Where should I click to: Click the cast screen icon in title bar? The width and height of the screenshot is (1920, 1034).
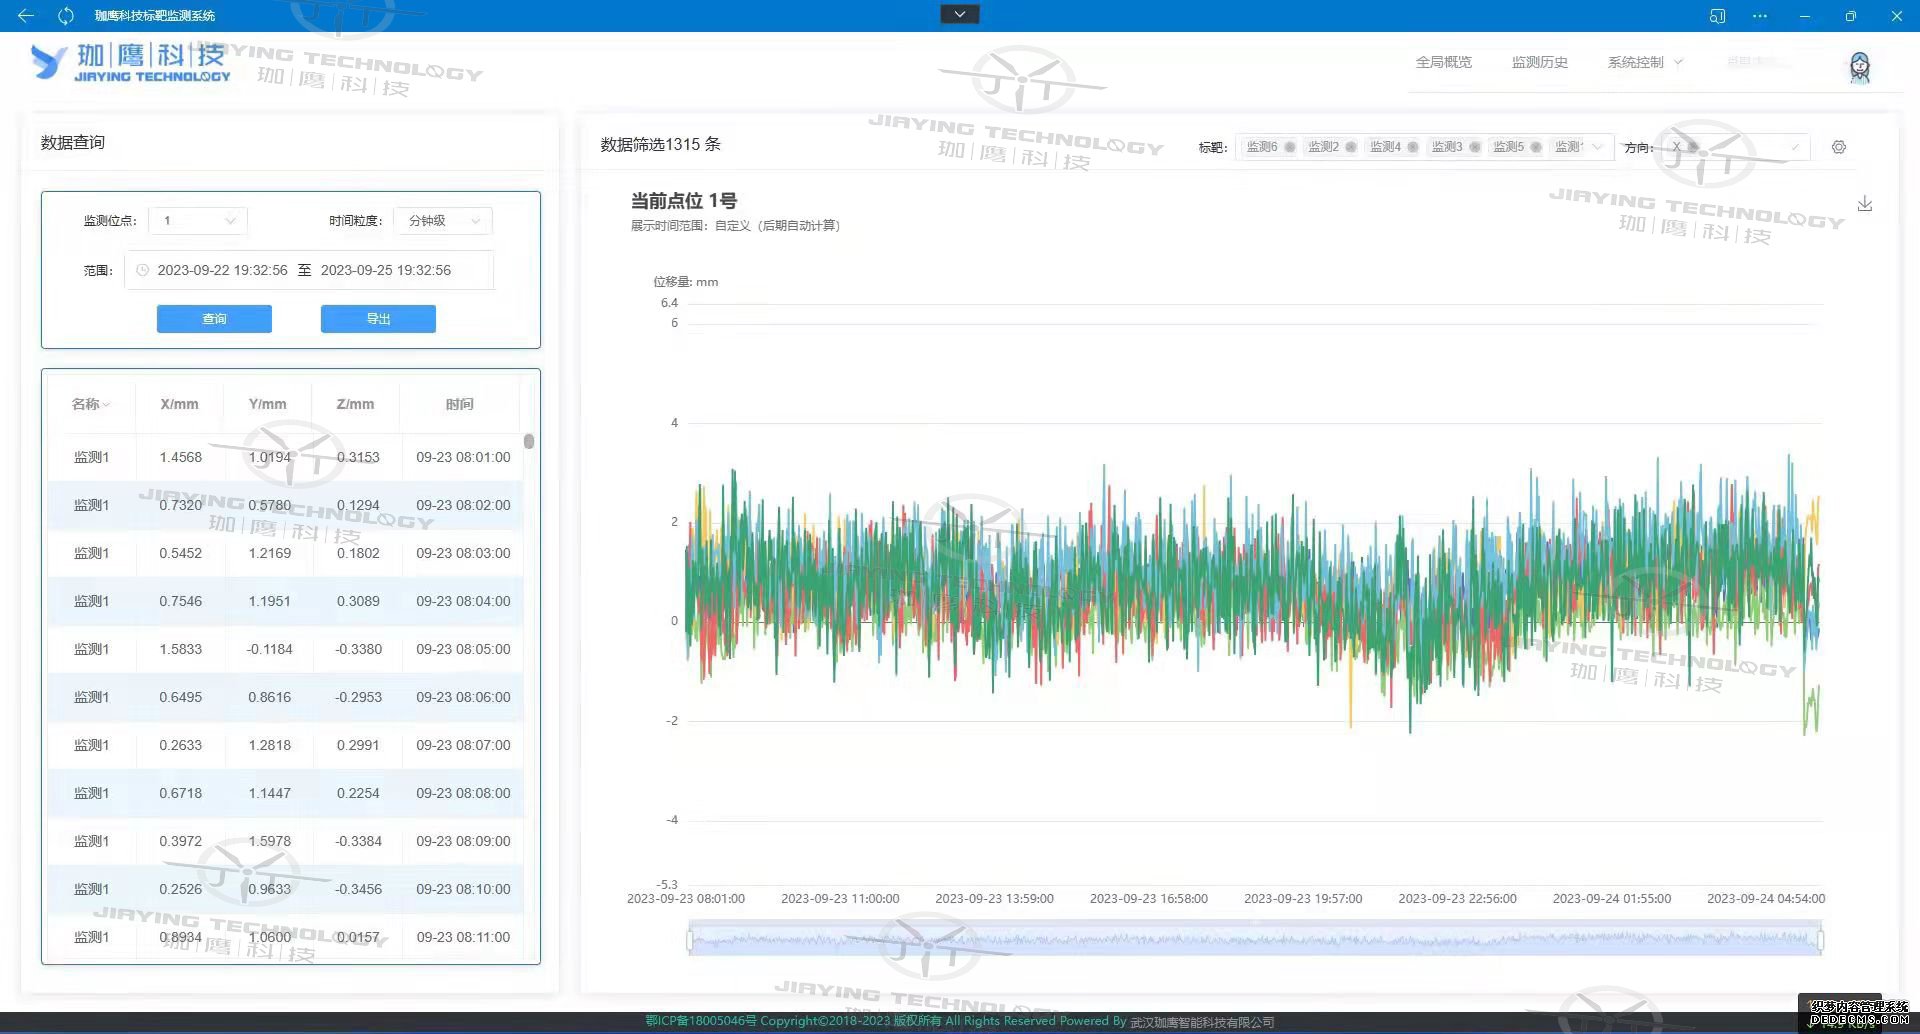(x=1717, y=16)
